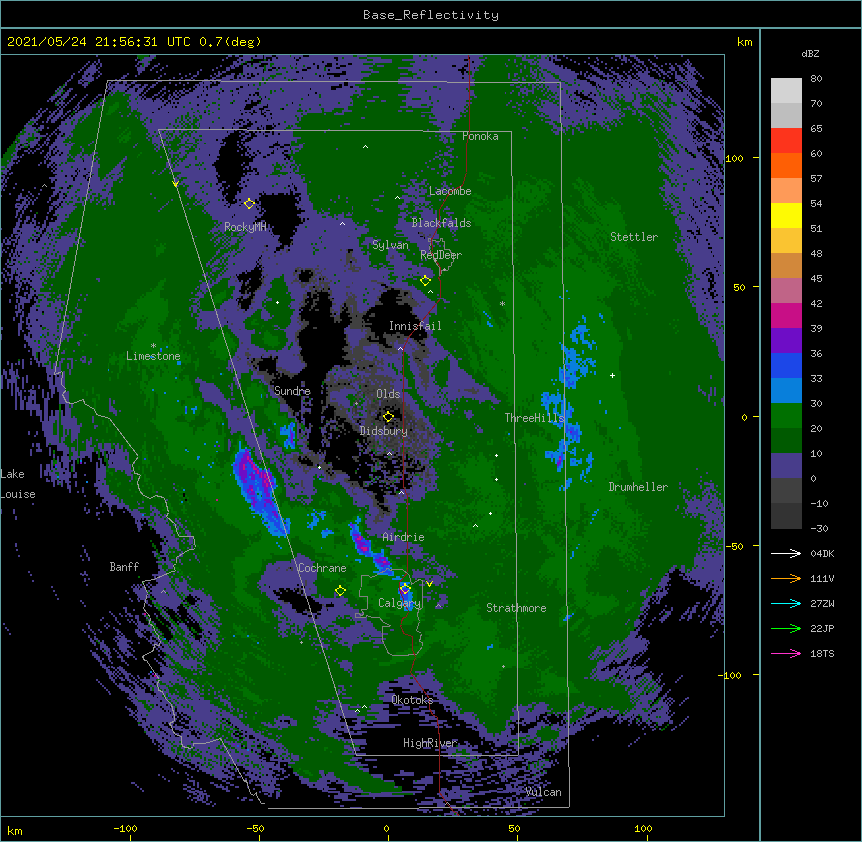Click the white cross west of Stettler
Screen dimensions: 862x842
click(x=612, y=375)
